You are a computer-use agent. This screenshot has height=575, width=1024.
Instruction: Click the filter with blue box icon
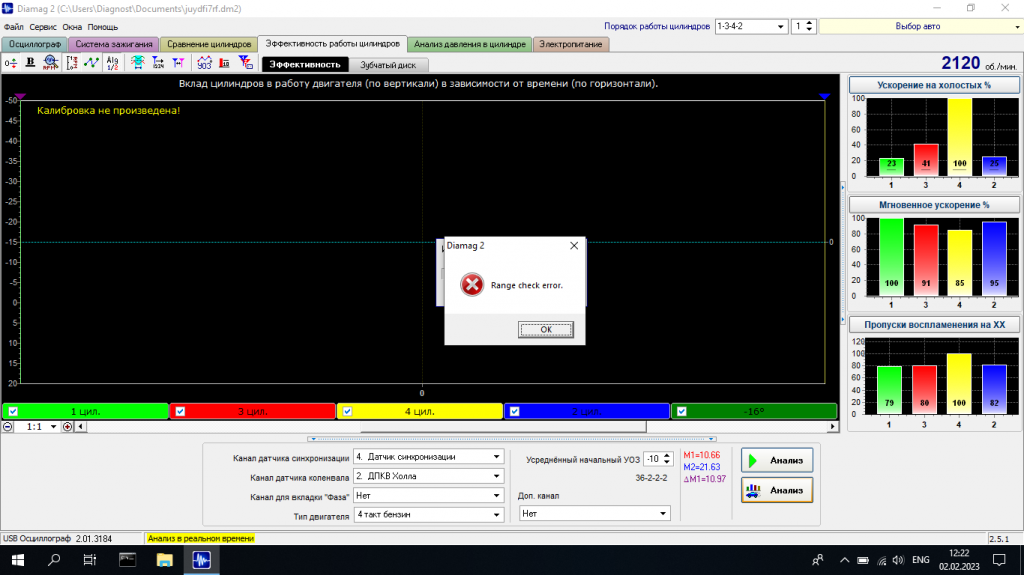(x=246, y=63)
